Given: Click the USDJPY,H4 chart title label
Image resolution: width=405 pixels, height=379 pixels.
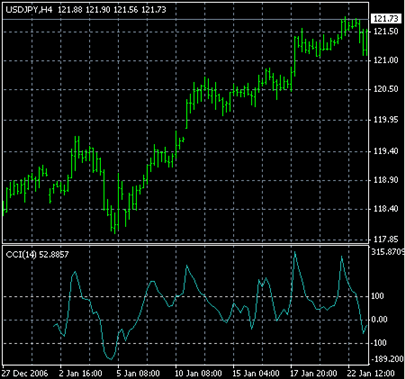Looking at the screenshot, I should point(29,10).
